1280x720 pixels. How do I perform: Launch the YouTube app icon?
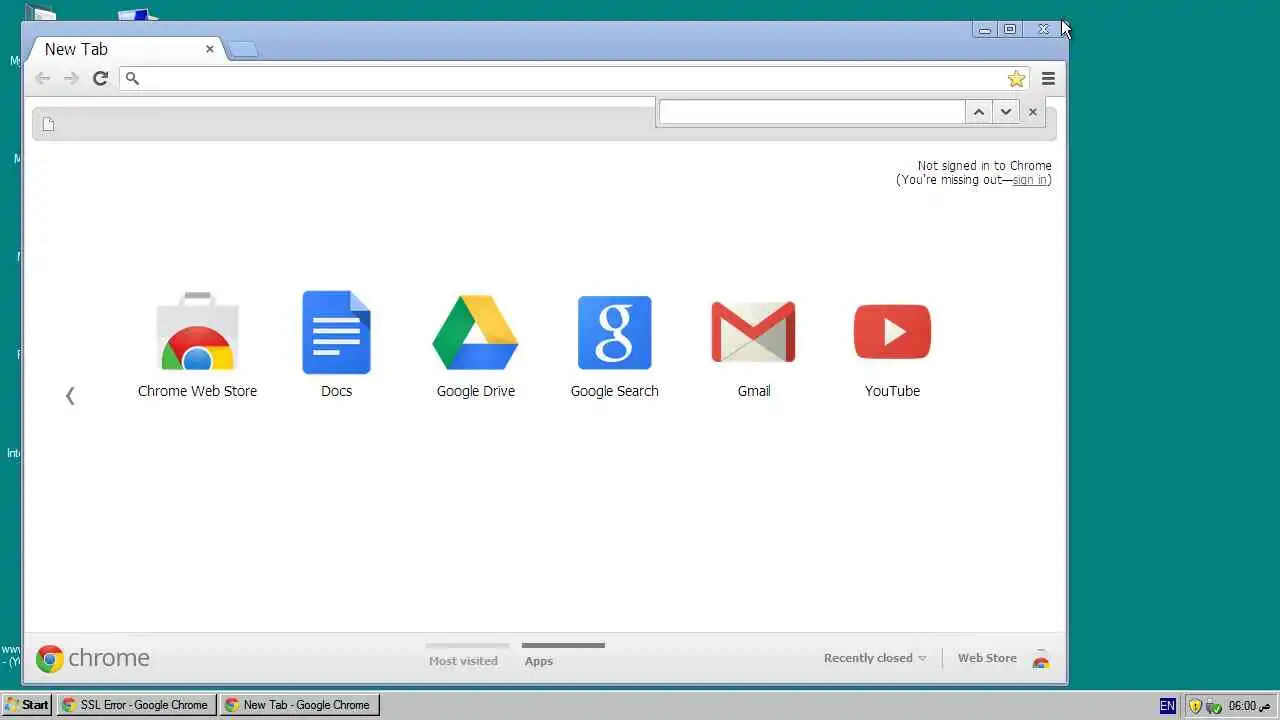coord(892,332)
